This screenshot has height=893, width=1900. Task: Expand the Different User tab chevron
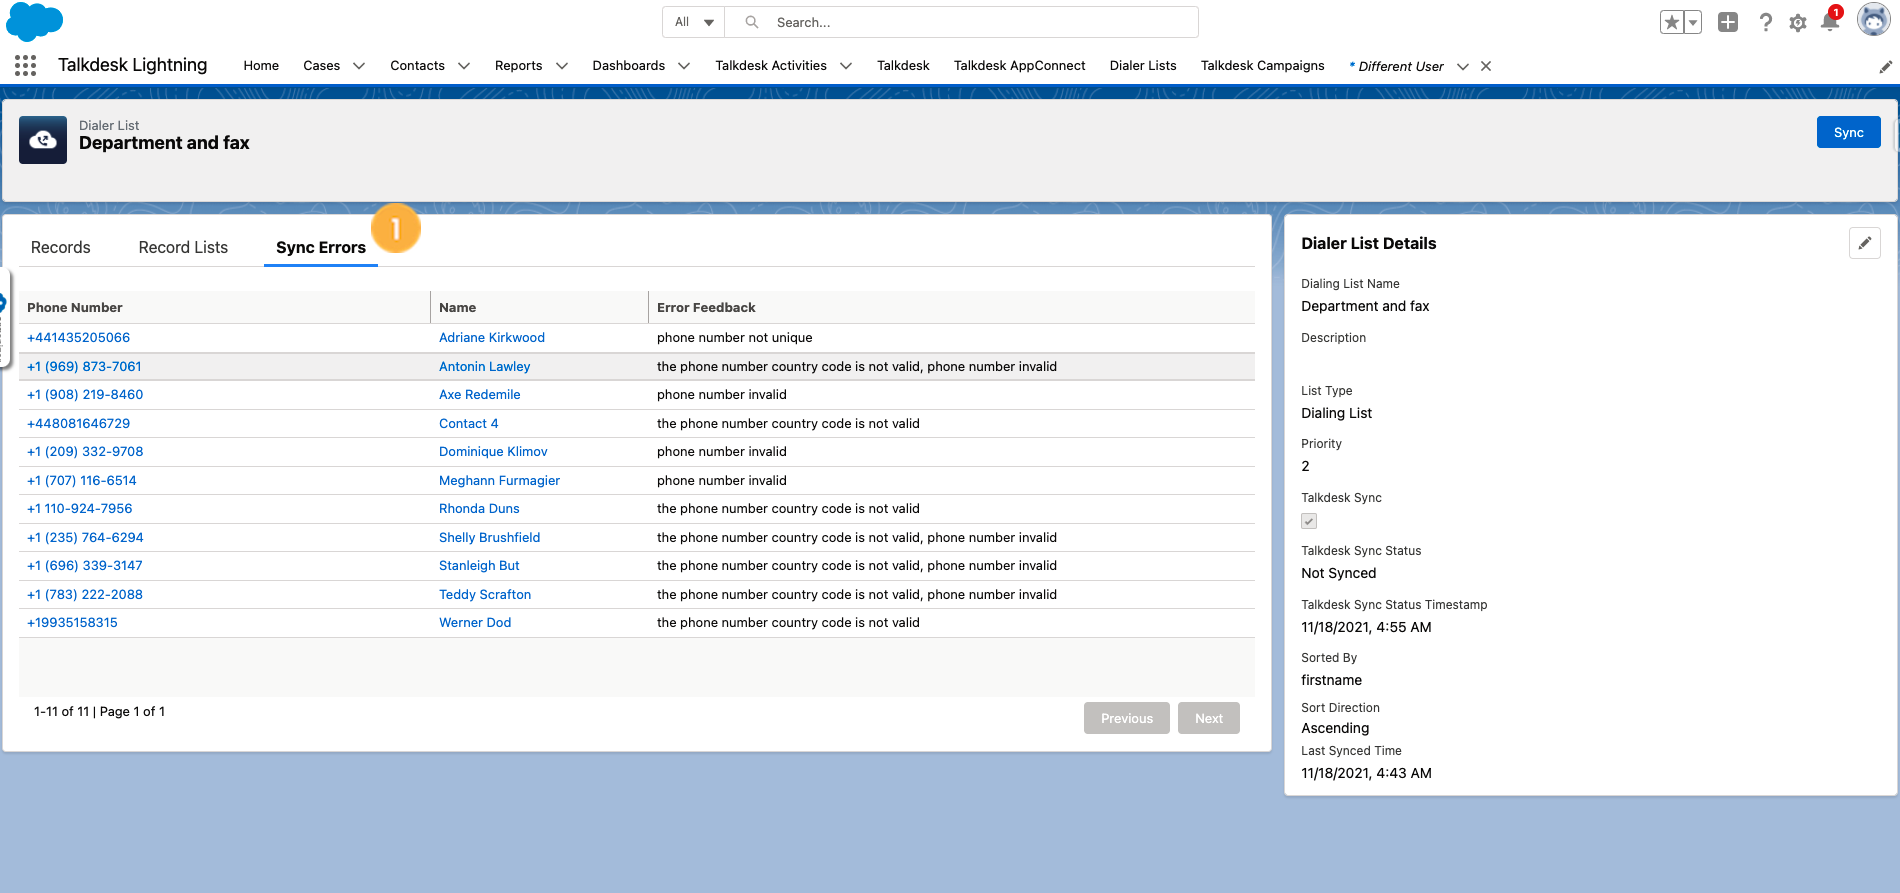[1463, 66]
